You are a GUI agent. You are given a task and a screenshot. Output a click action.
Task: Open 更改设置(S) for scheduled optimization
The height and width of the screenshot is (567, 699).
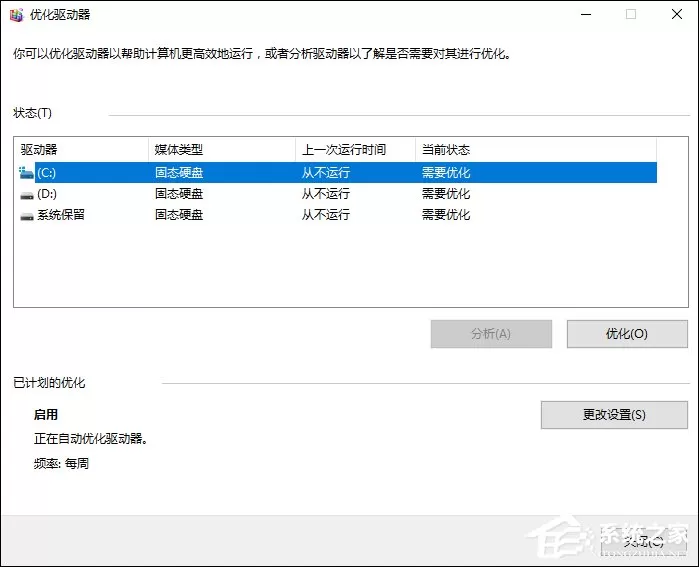pyautogui.click(x=614, y=415)
